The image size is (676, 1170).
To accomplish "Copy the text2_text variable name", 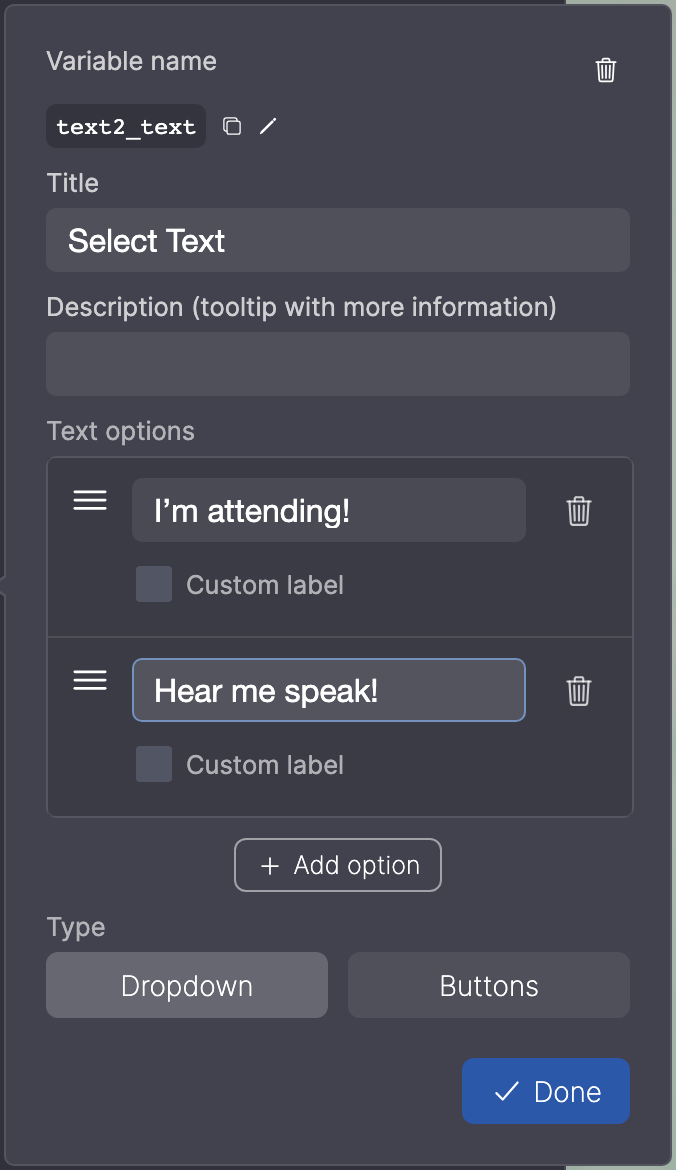I will click(232, 126).
